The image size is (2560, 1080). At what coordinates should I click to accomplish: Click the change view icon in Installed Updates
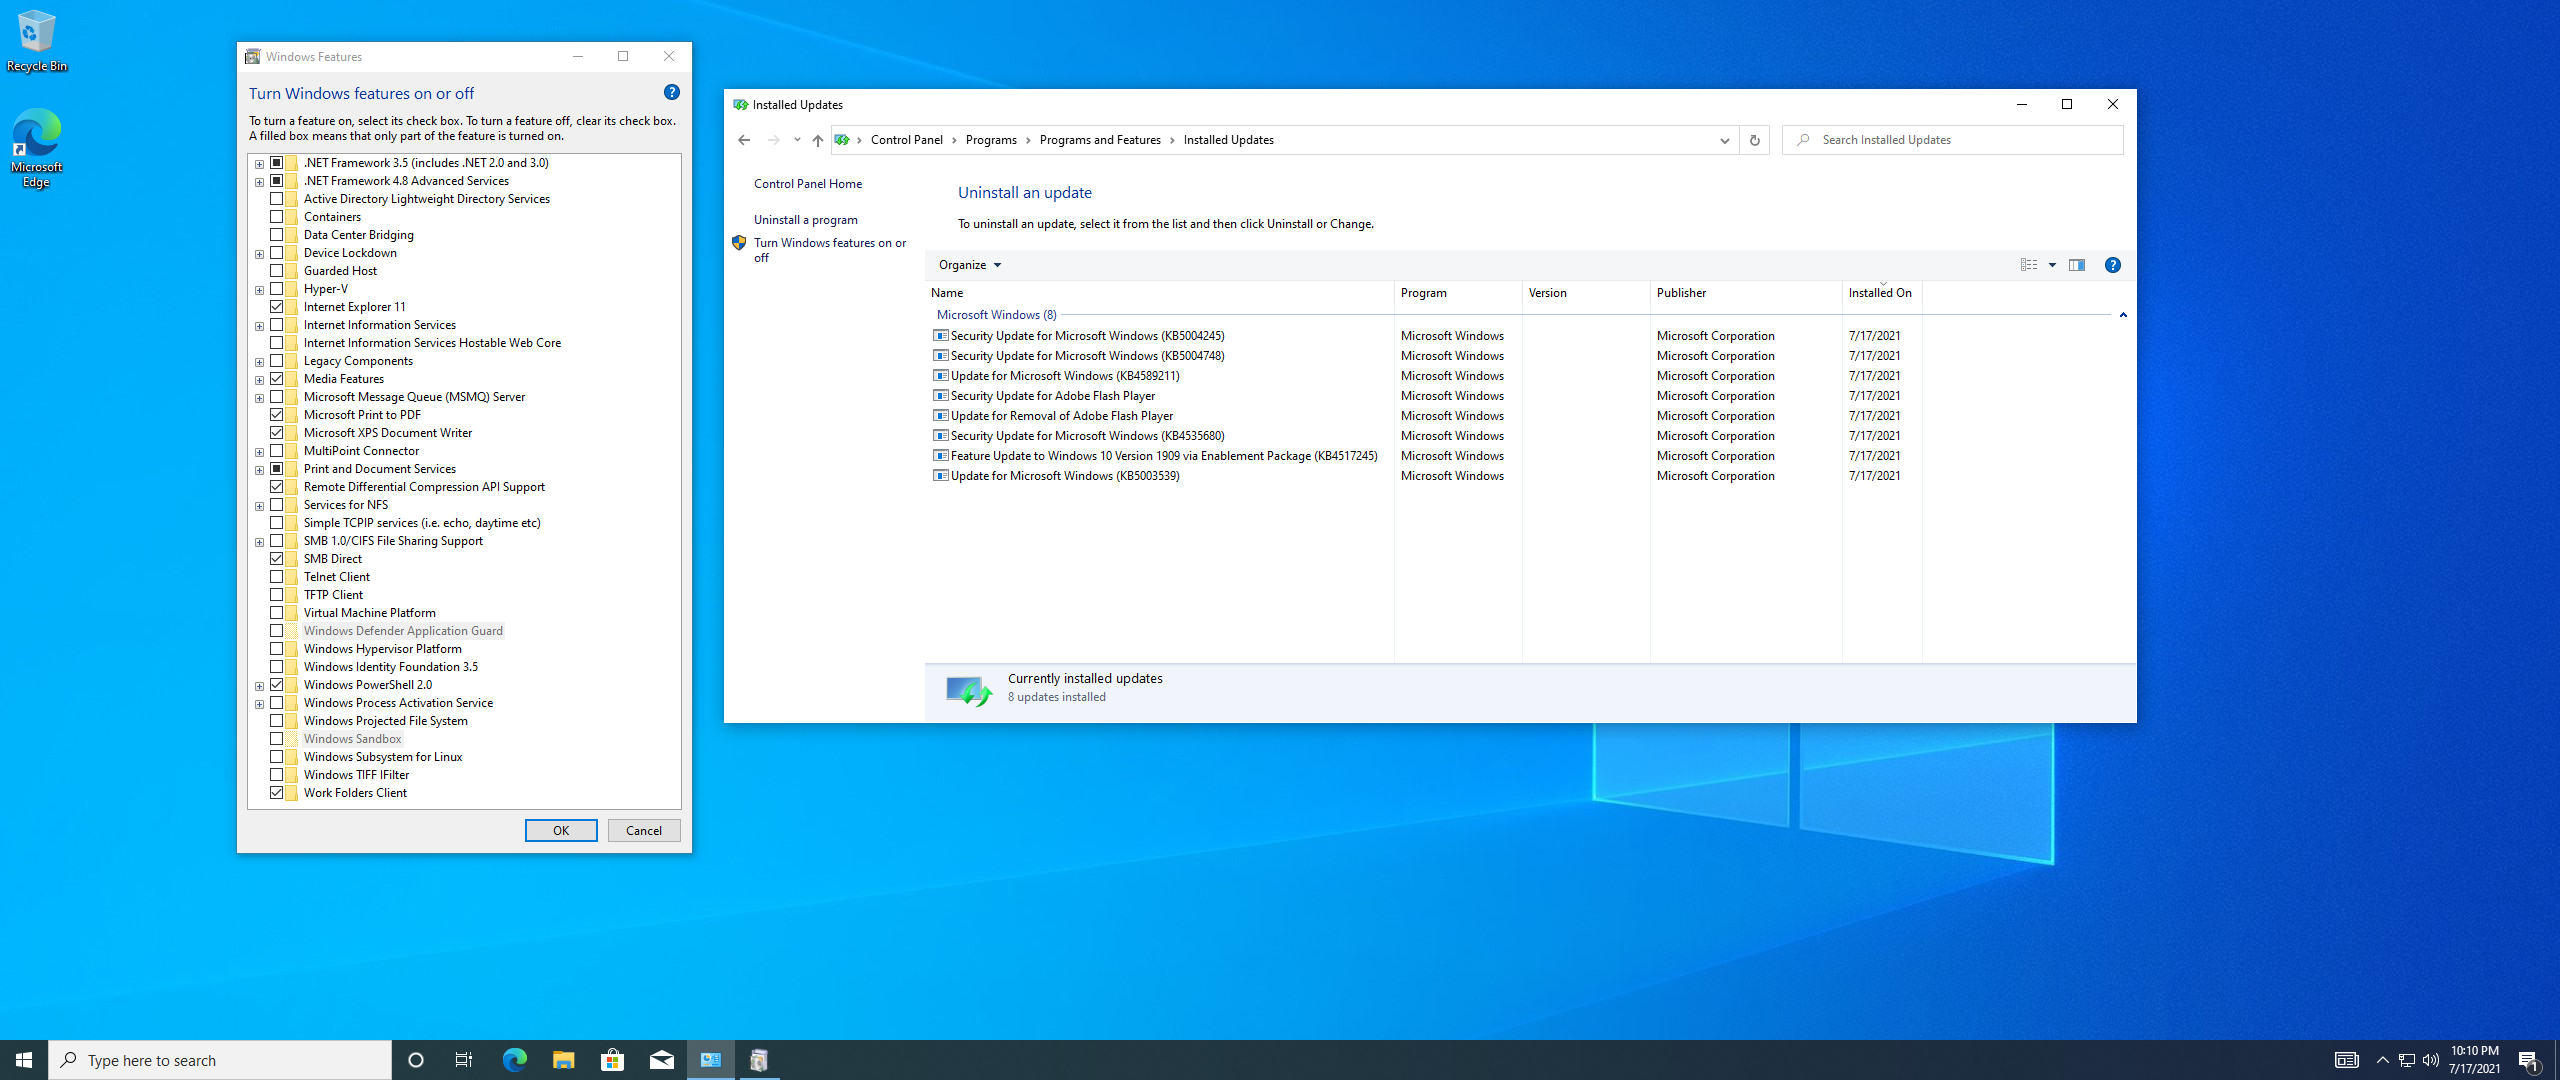click(2028, 265)
